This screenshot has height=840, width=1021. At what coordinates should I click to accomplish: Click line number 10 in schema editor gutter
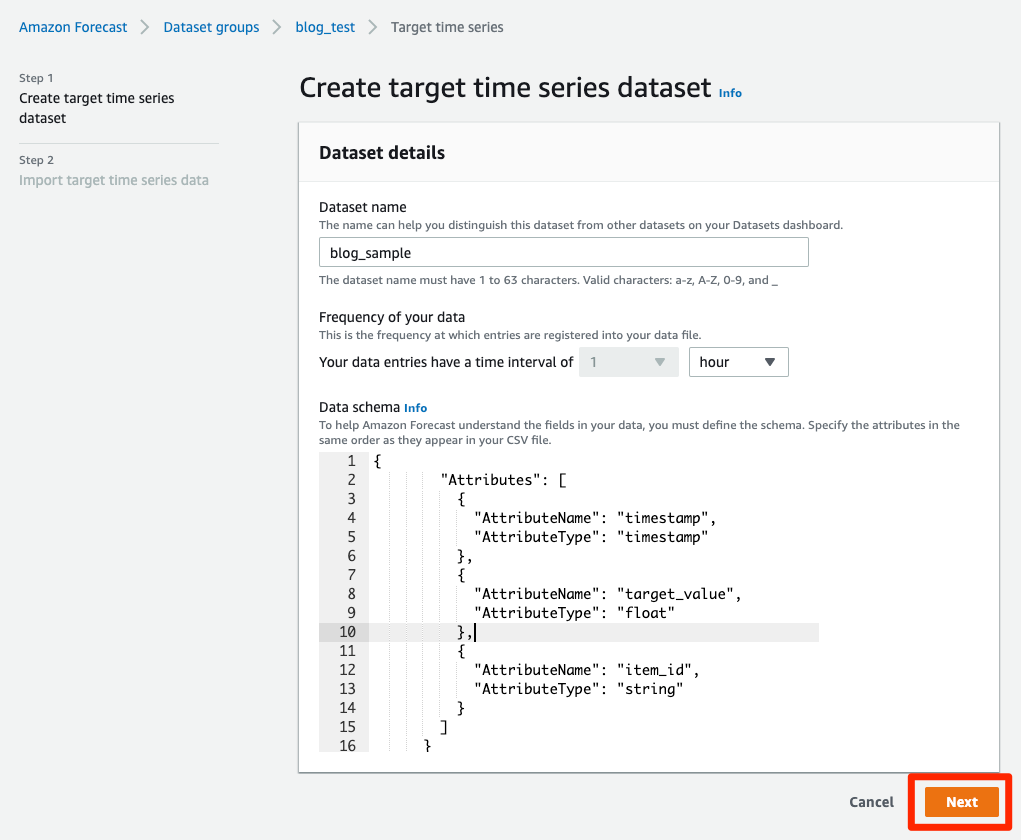(346, 632)
